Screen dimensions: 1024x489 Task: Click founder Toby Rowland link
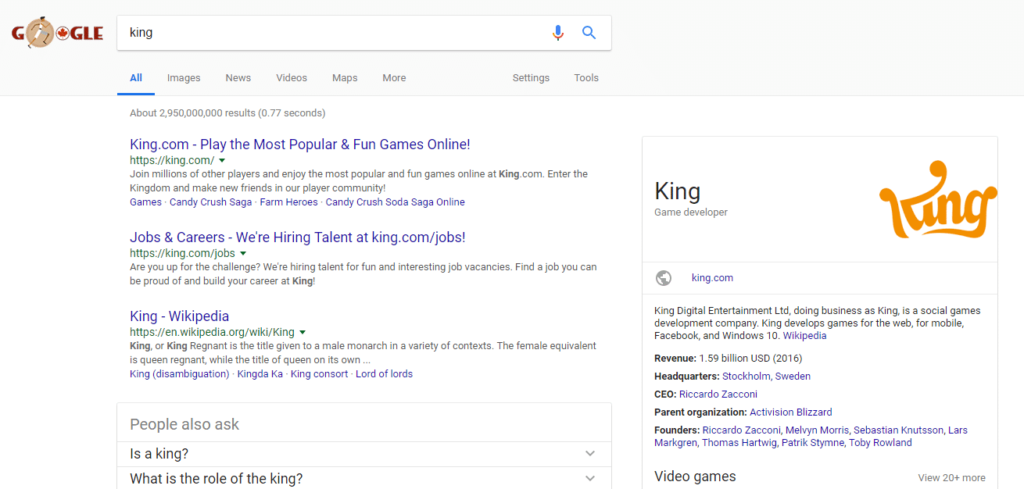[880, 443]
